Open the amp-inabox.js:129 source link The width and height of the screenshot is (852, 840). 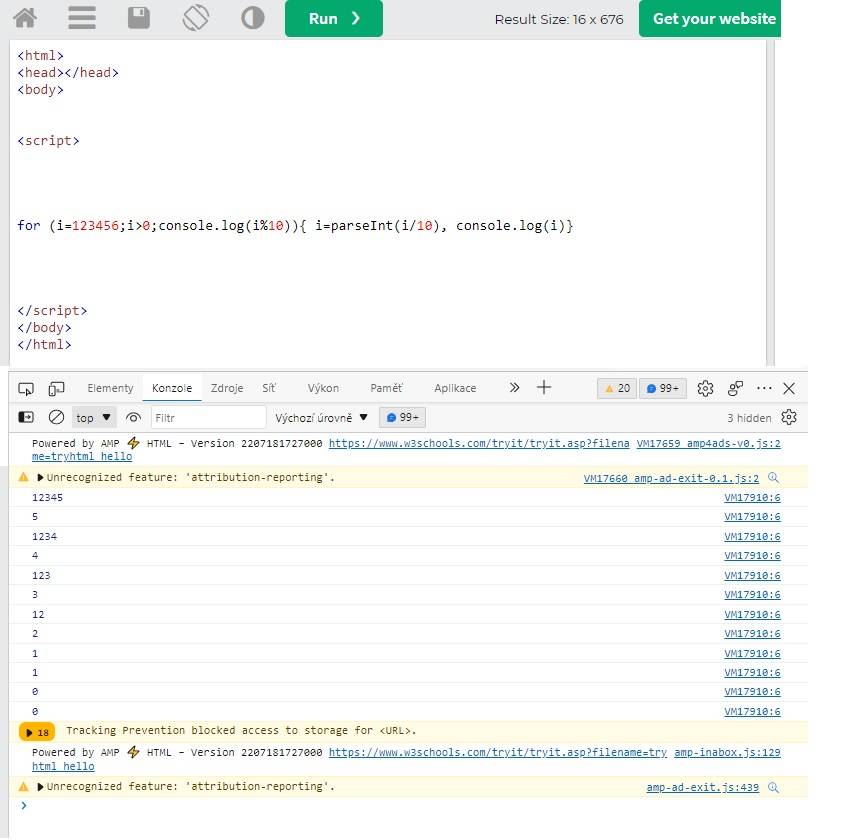[728, 753]
